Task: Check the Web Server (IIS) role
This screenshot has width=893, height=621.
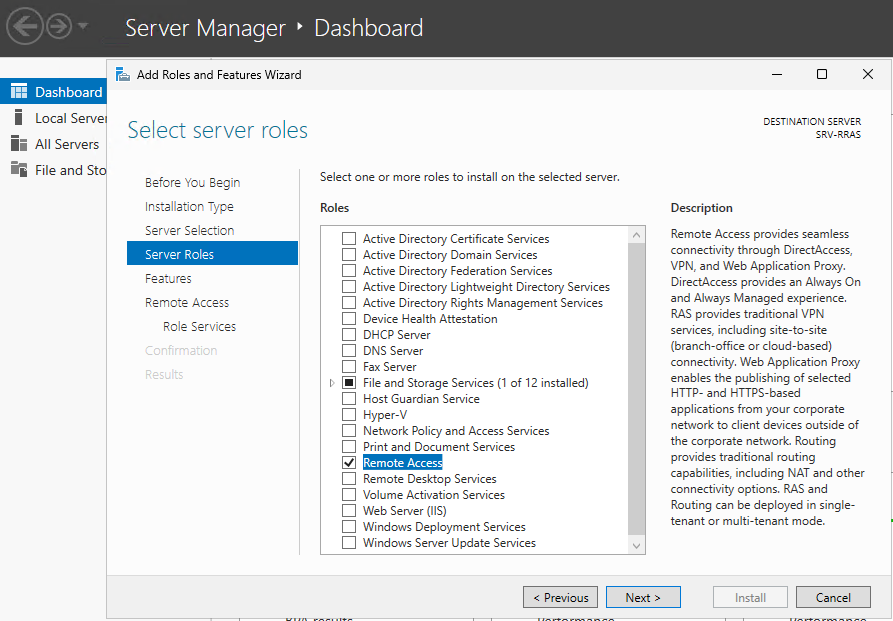Action: (349, 511)
